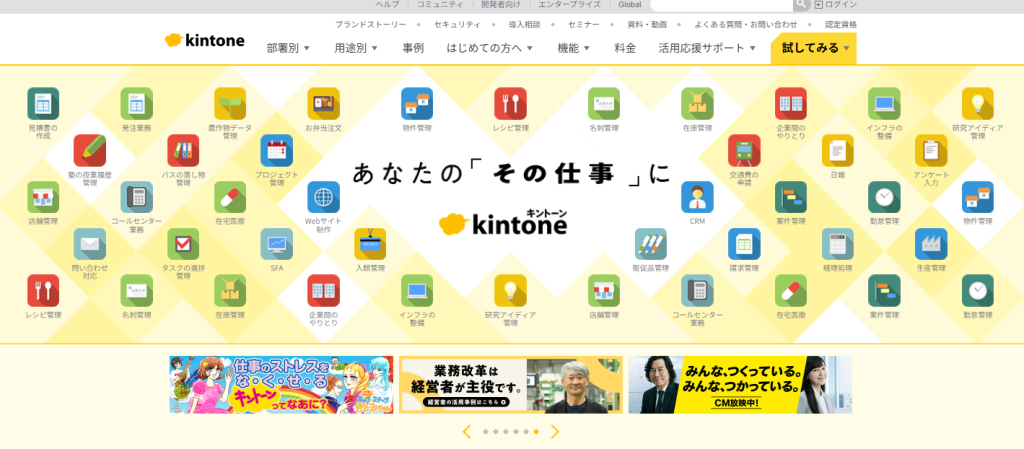Open the セキュリティ link
Viewport: 1024px width, 449px height.
[457, 24]
